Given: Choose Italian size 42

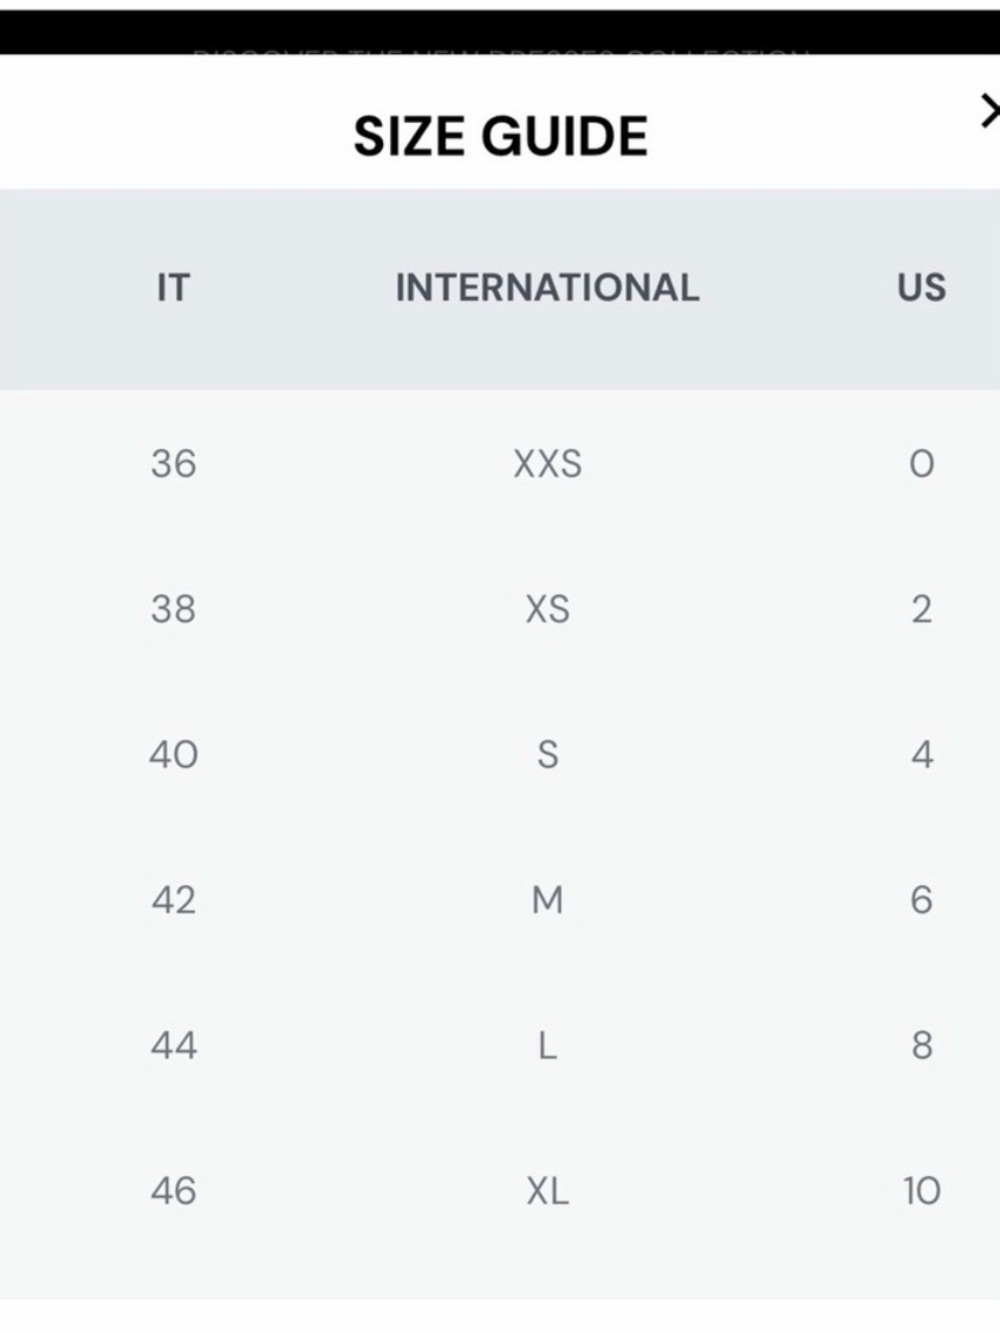Looking at the screenshot, I should pyautogui.click(x=173, y=900).
